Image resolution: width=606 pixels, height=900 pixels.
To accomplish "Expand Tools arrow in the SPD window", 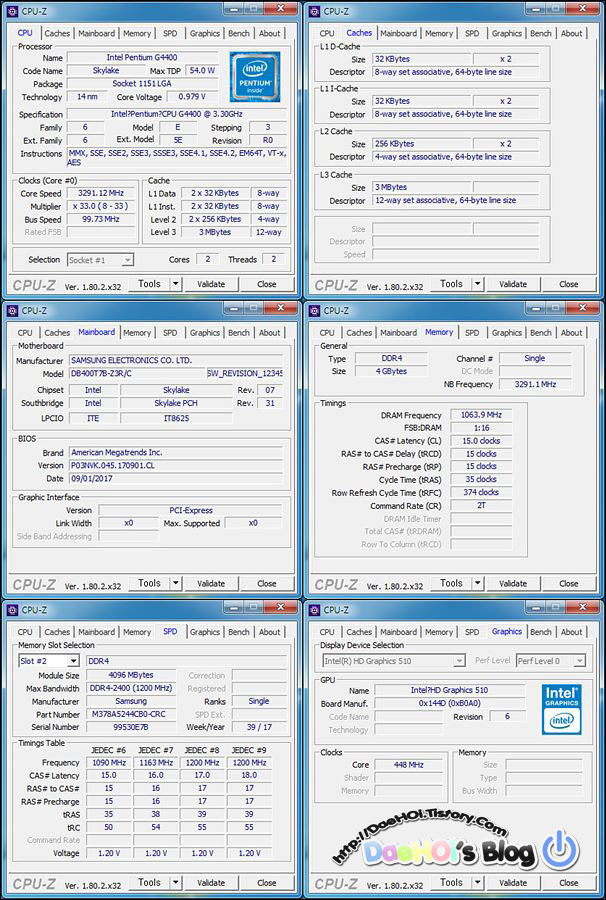I will pyautogui.click(x=176, y=882).
